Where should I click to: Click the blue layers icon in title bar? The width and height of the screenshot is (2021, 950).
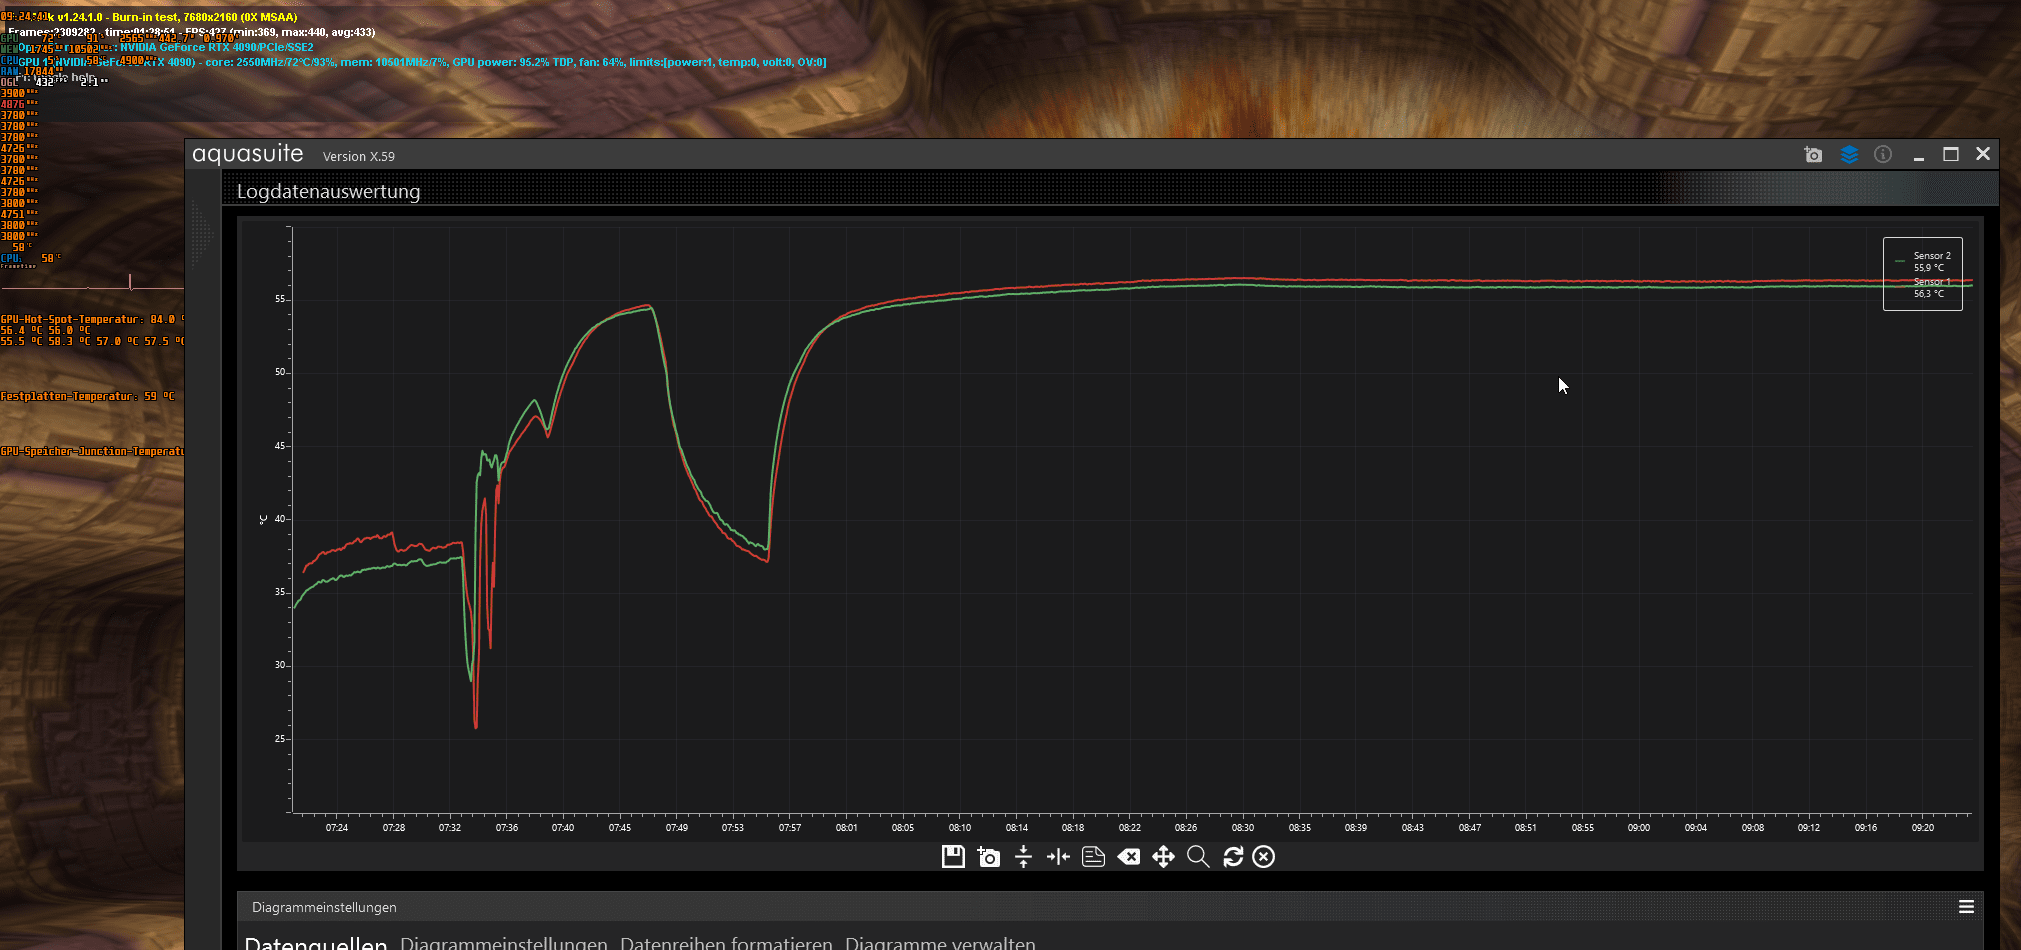[x=1849, y=154]
